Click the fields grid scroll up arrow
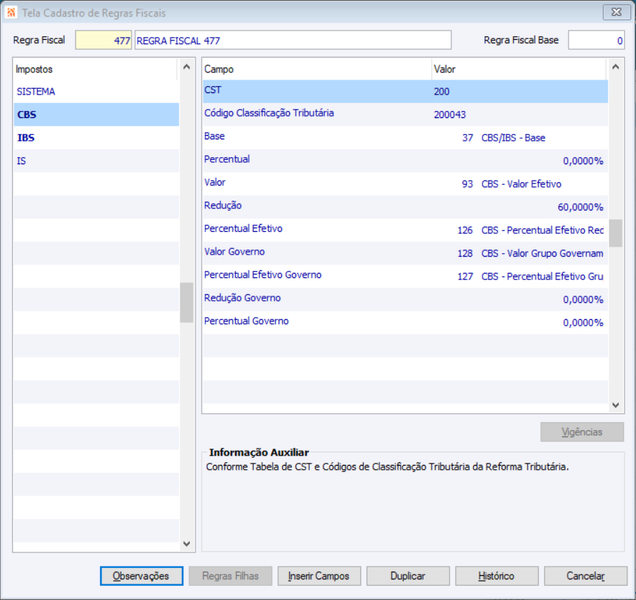 615,67
